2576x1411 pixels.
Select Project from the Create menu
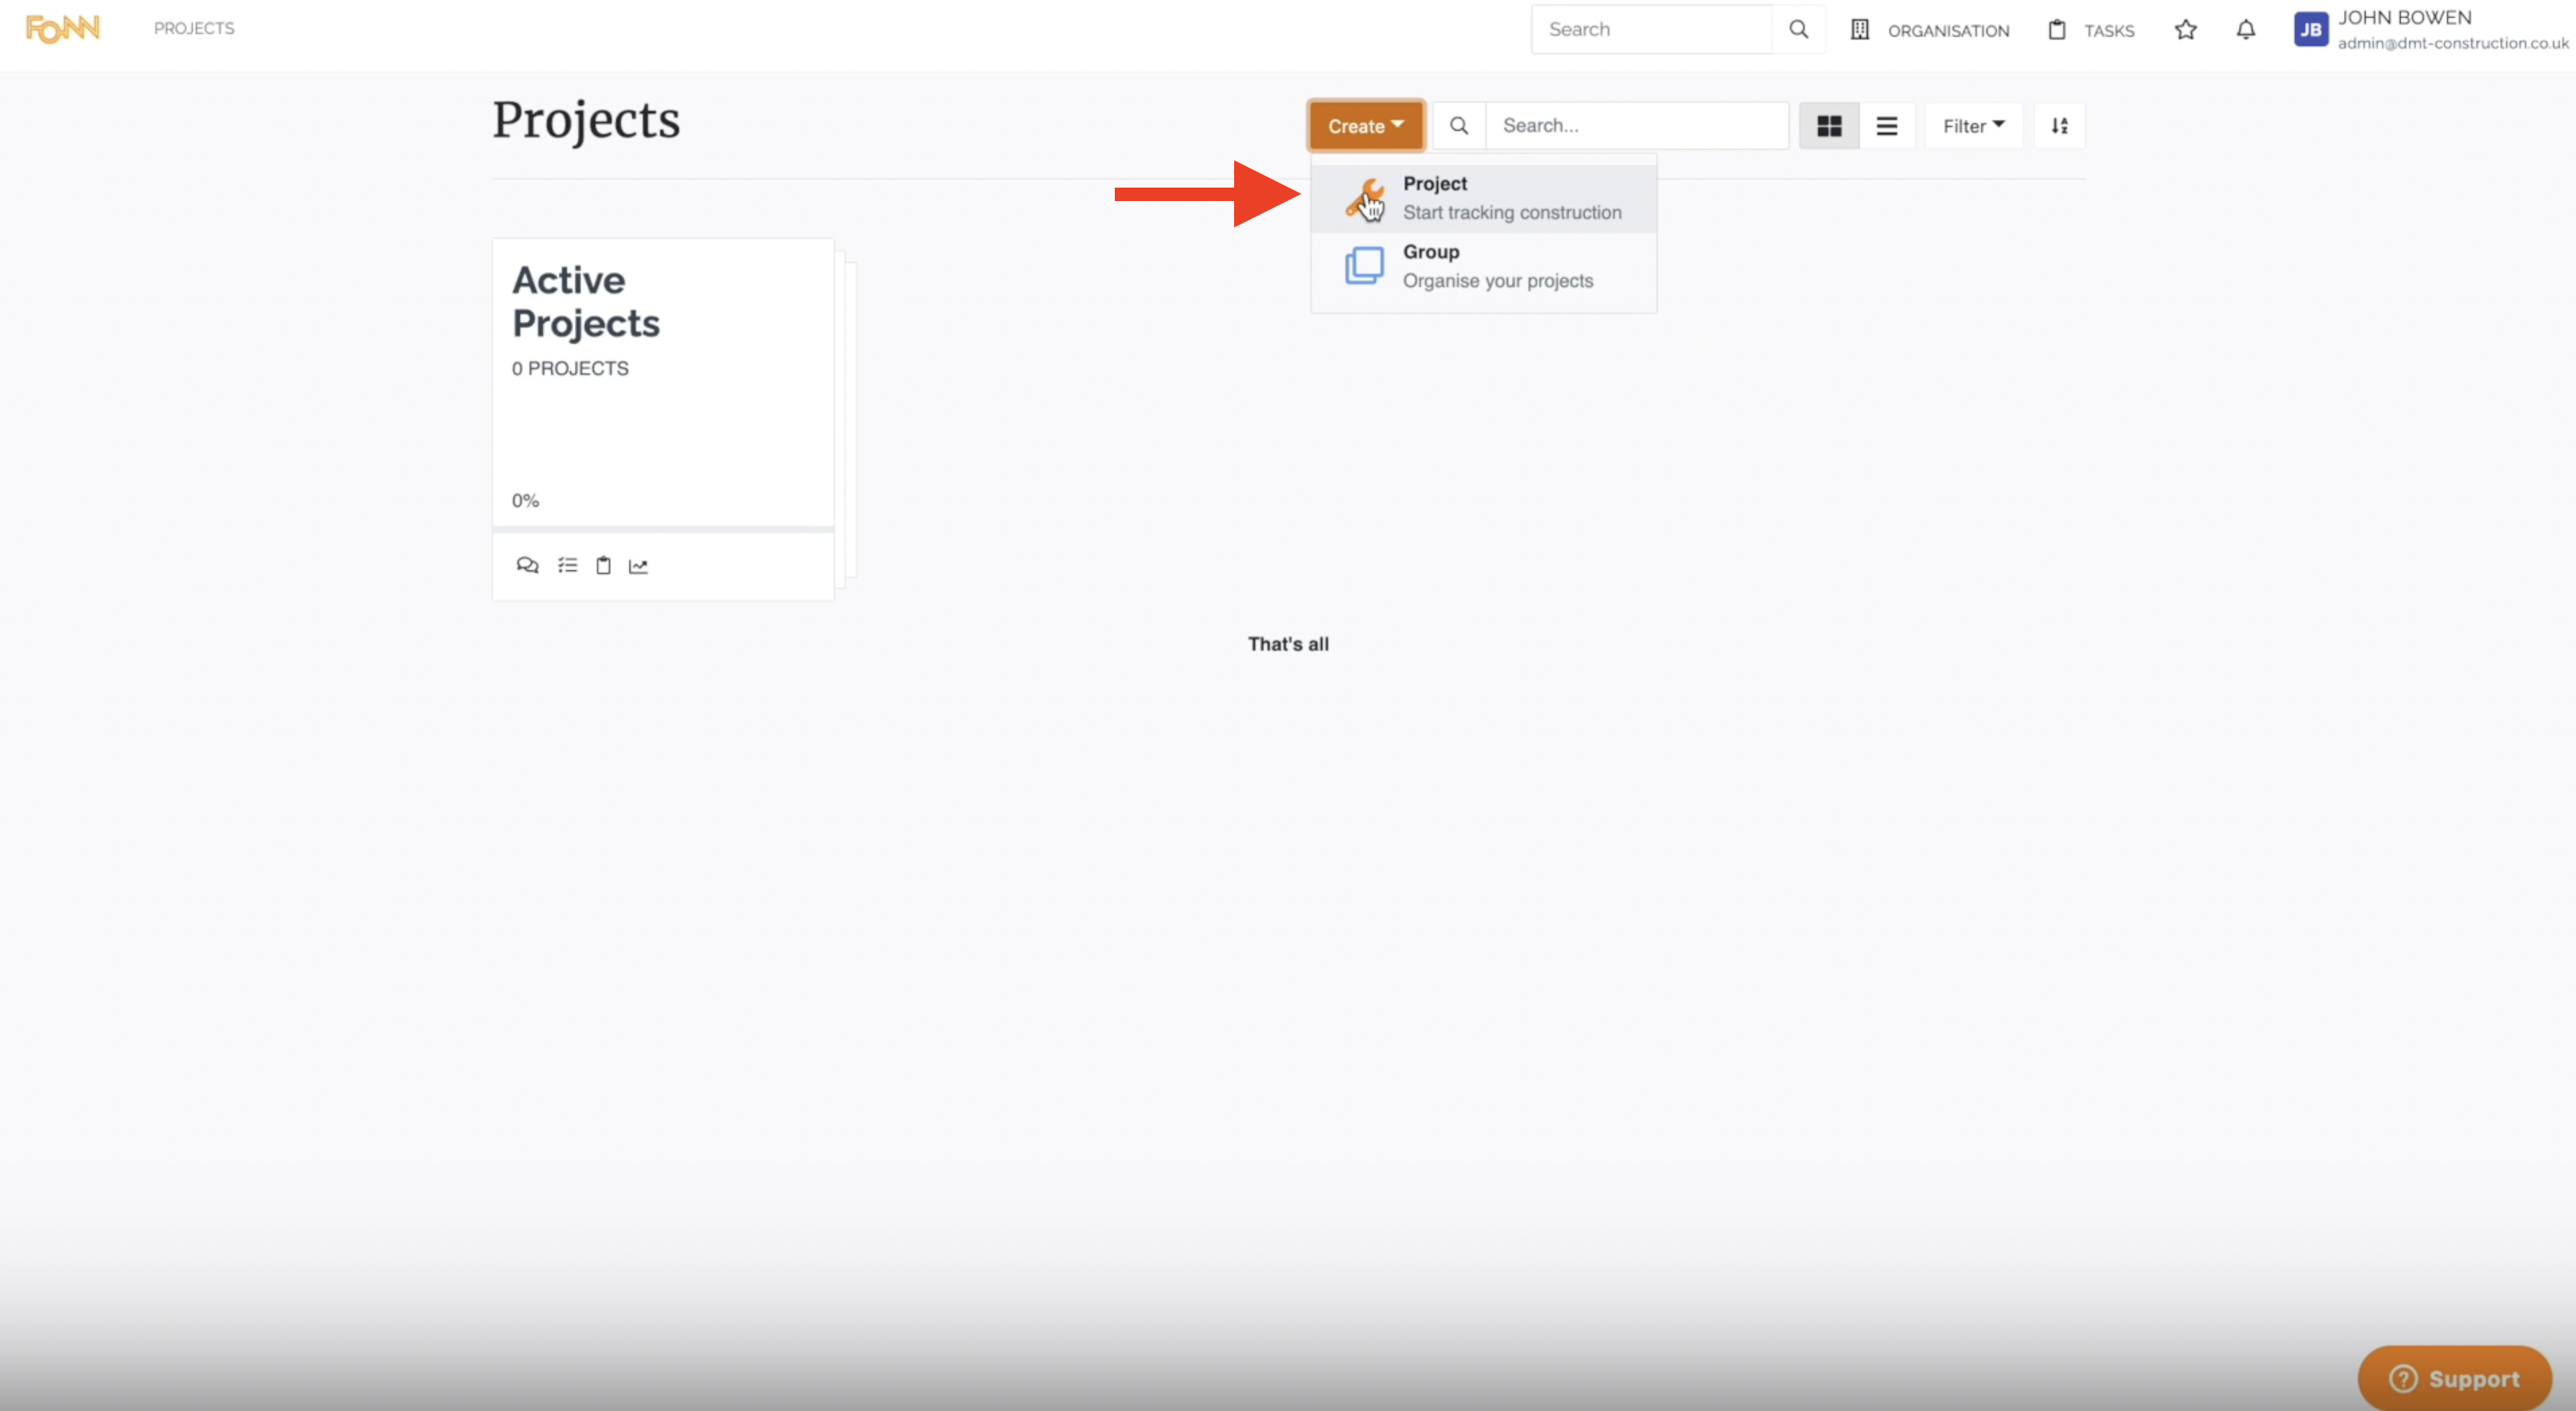pyautogui.click(x=1483, y=198)
